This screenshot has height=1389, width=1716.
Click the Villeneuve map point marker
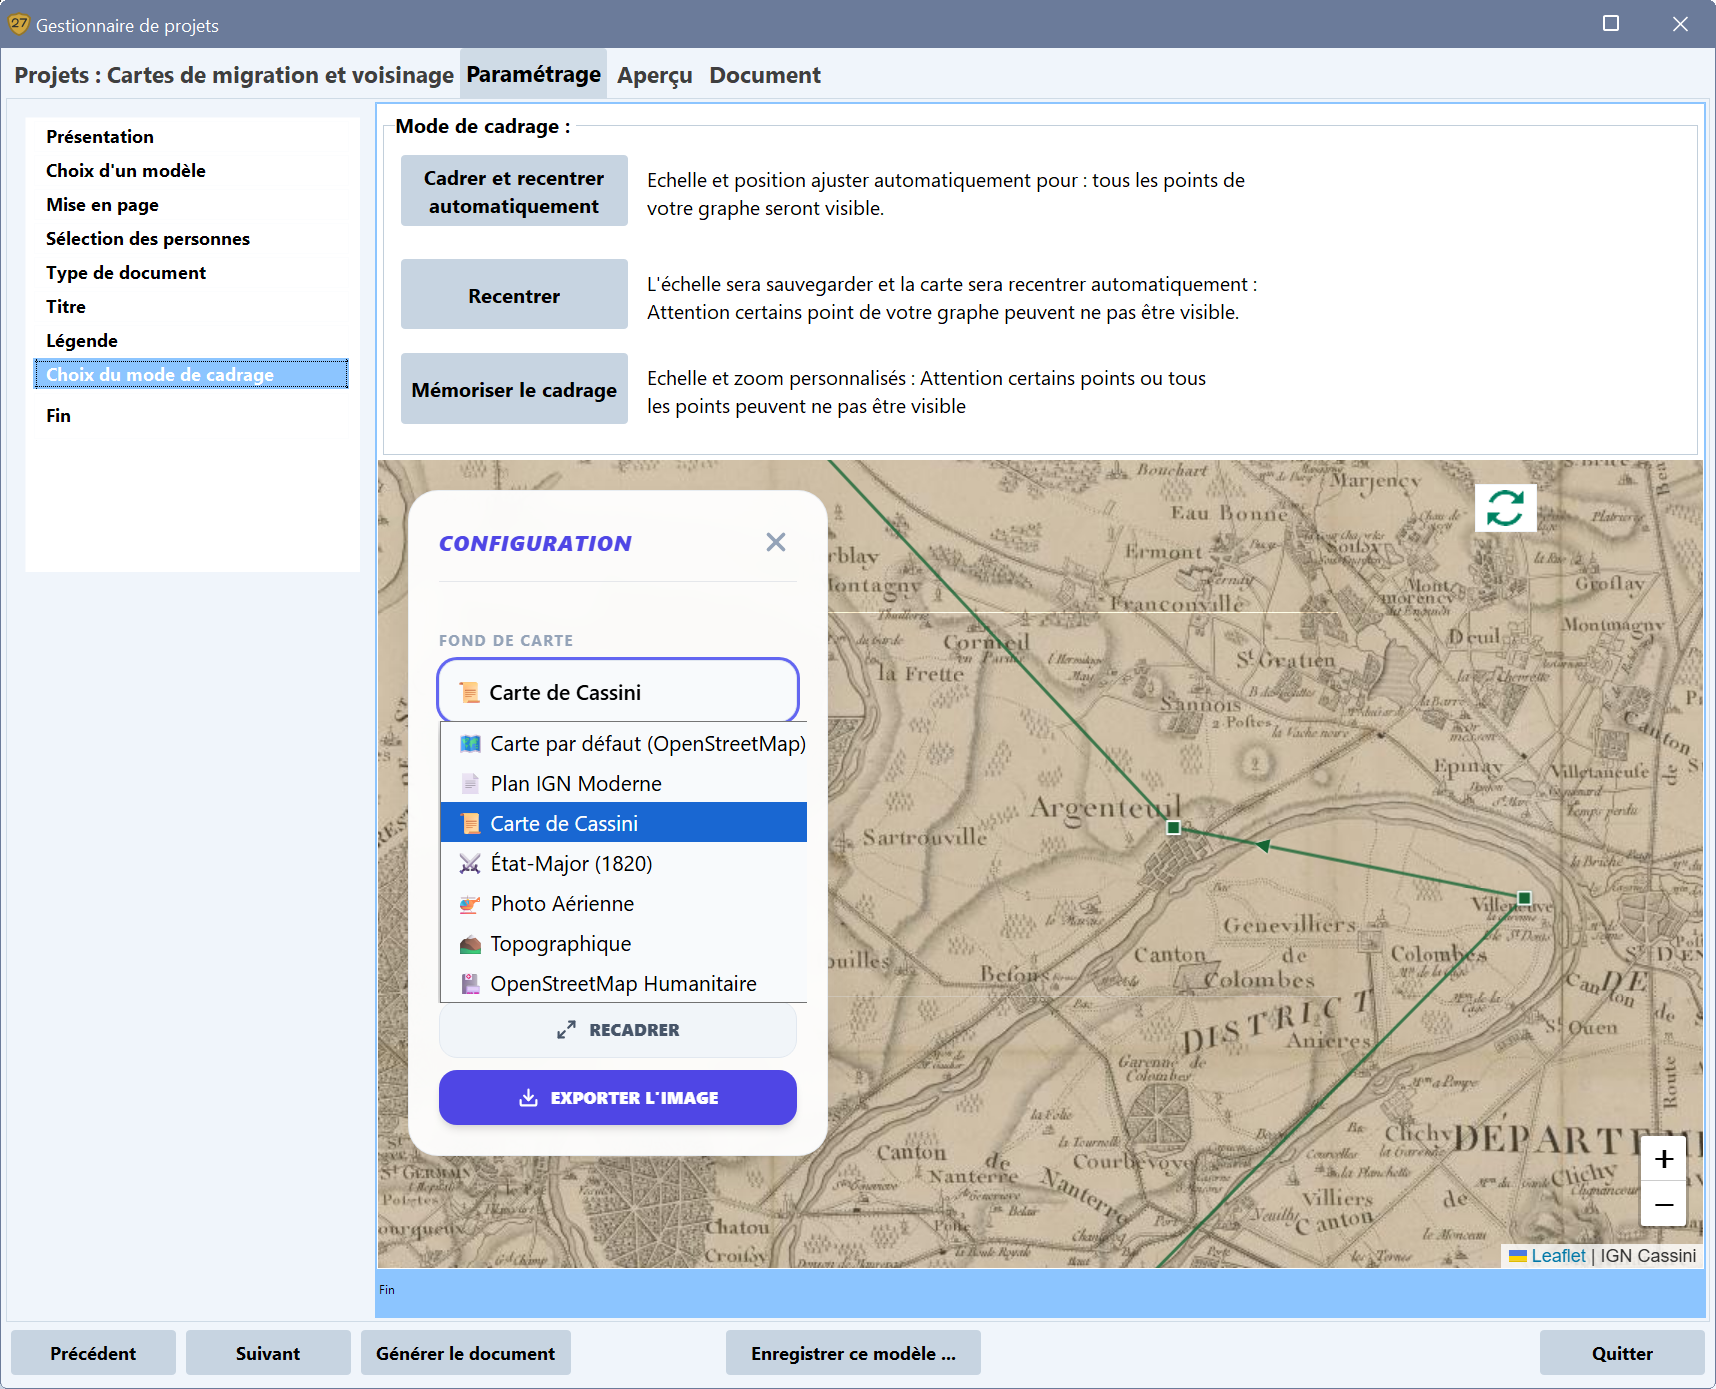pyautogui.click(x=1524, y=897)
